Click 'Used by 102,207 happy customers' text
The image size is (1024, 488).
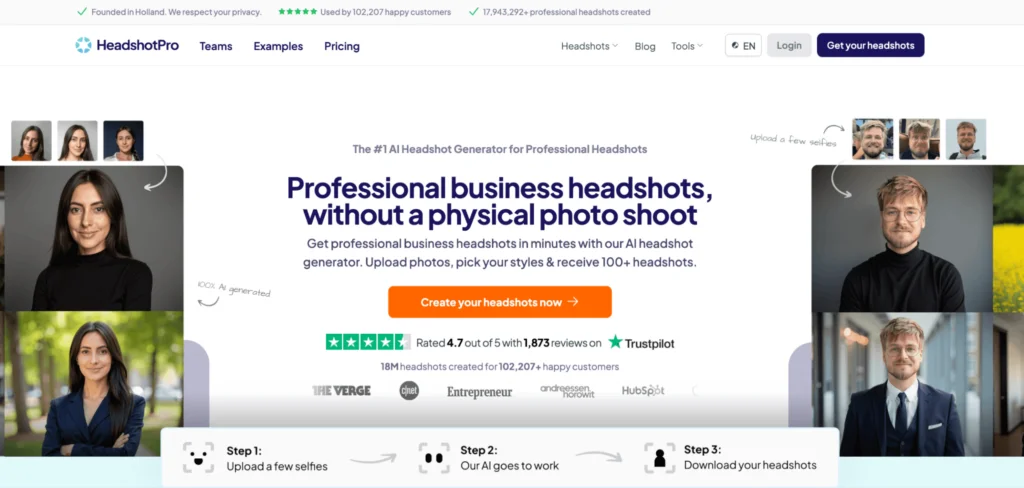pos(385,12)
